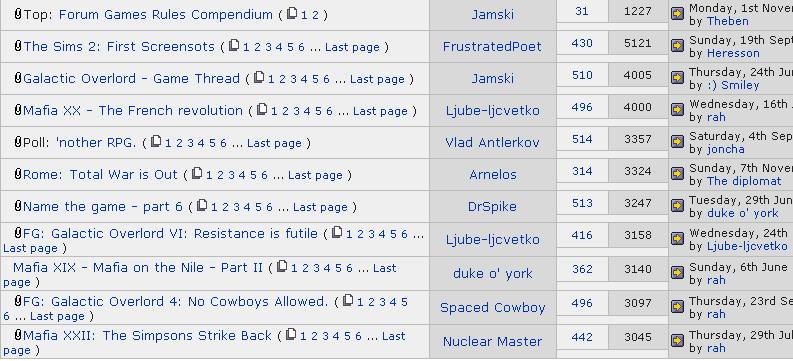Image resolution: width=793 pixels, height=361 pixels.
Task: Go to last post of The Sims 2 thread via arrow icon
Action: (x=677, y=46)
